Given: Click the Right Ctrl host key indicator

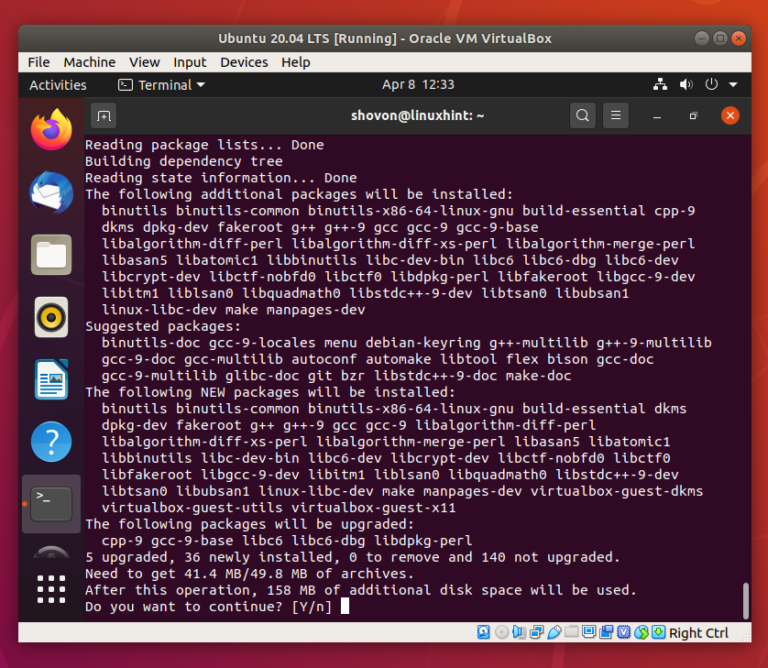Looking at the screenshot, I should (698, 633).
